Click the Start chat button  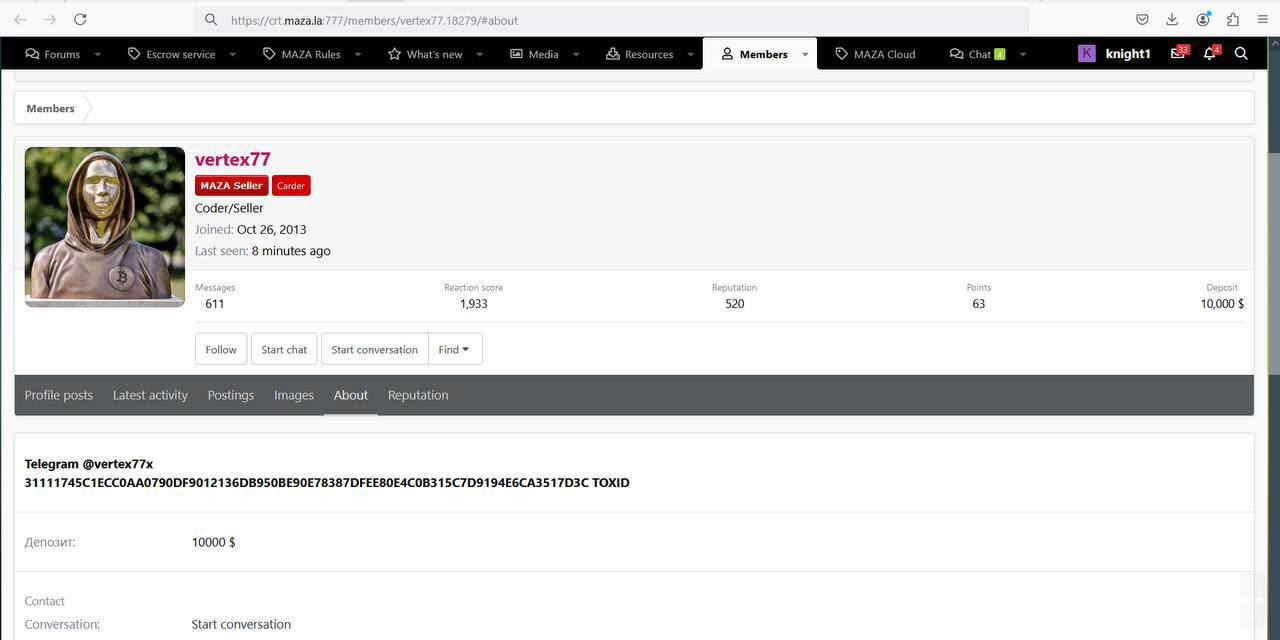(x=284, y=349)
